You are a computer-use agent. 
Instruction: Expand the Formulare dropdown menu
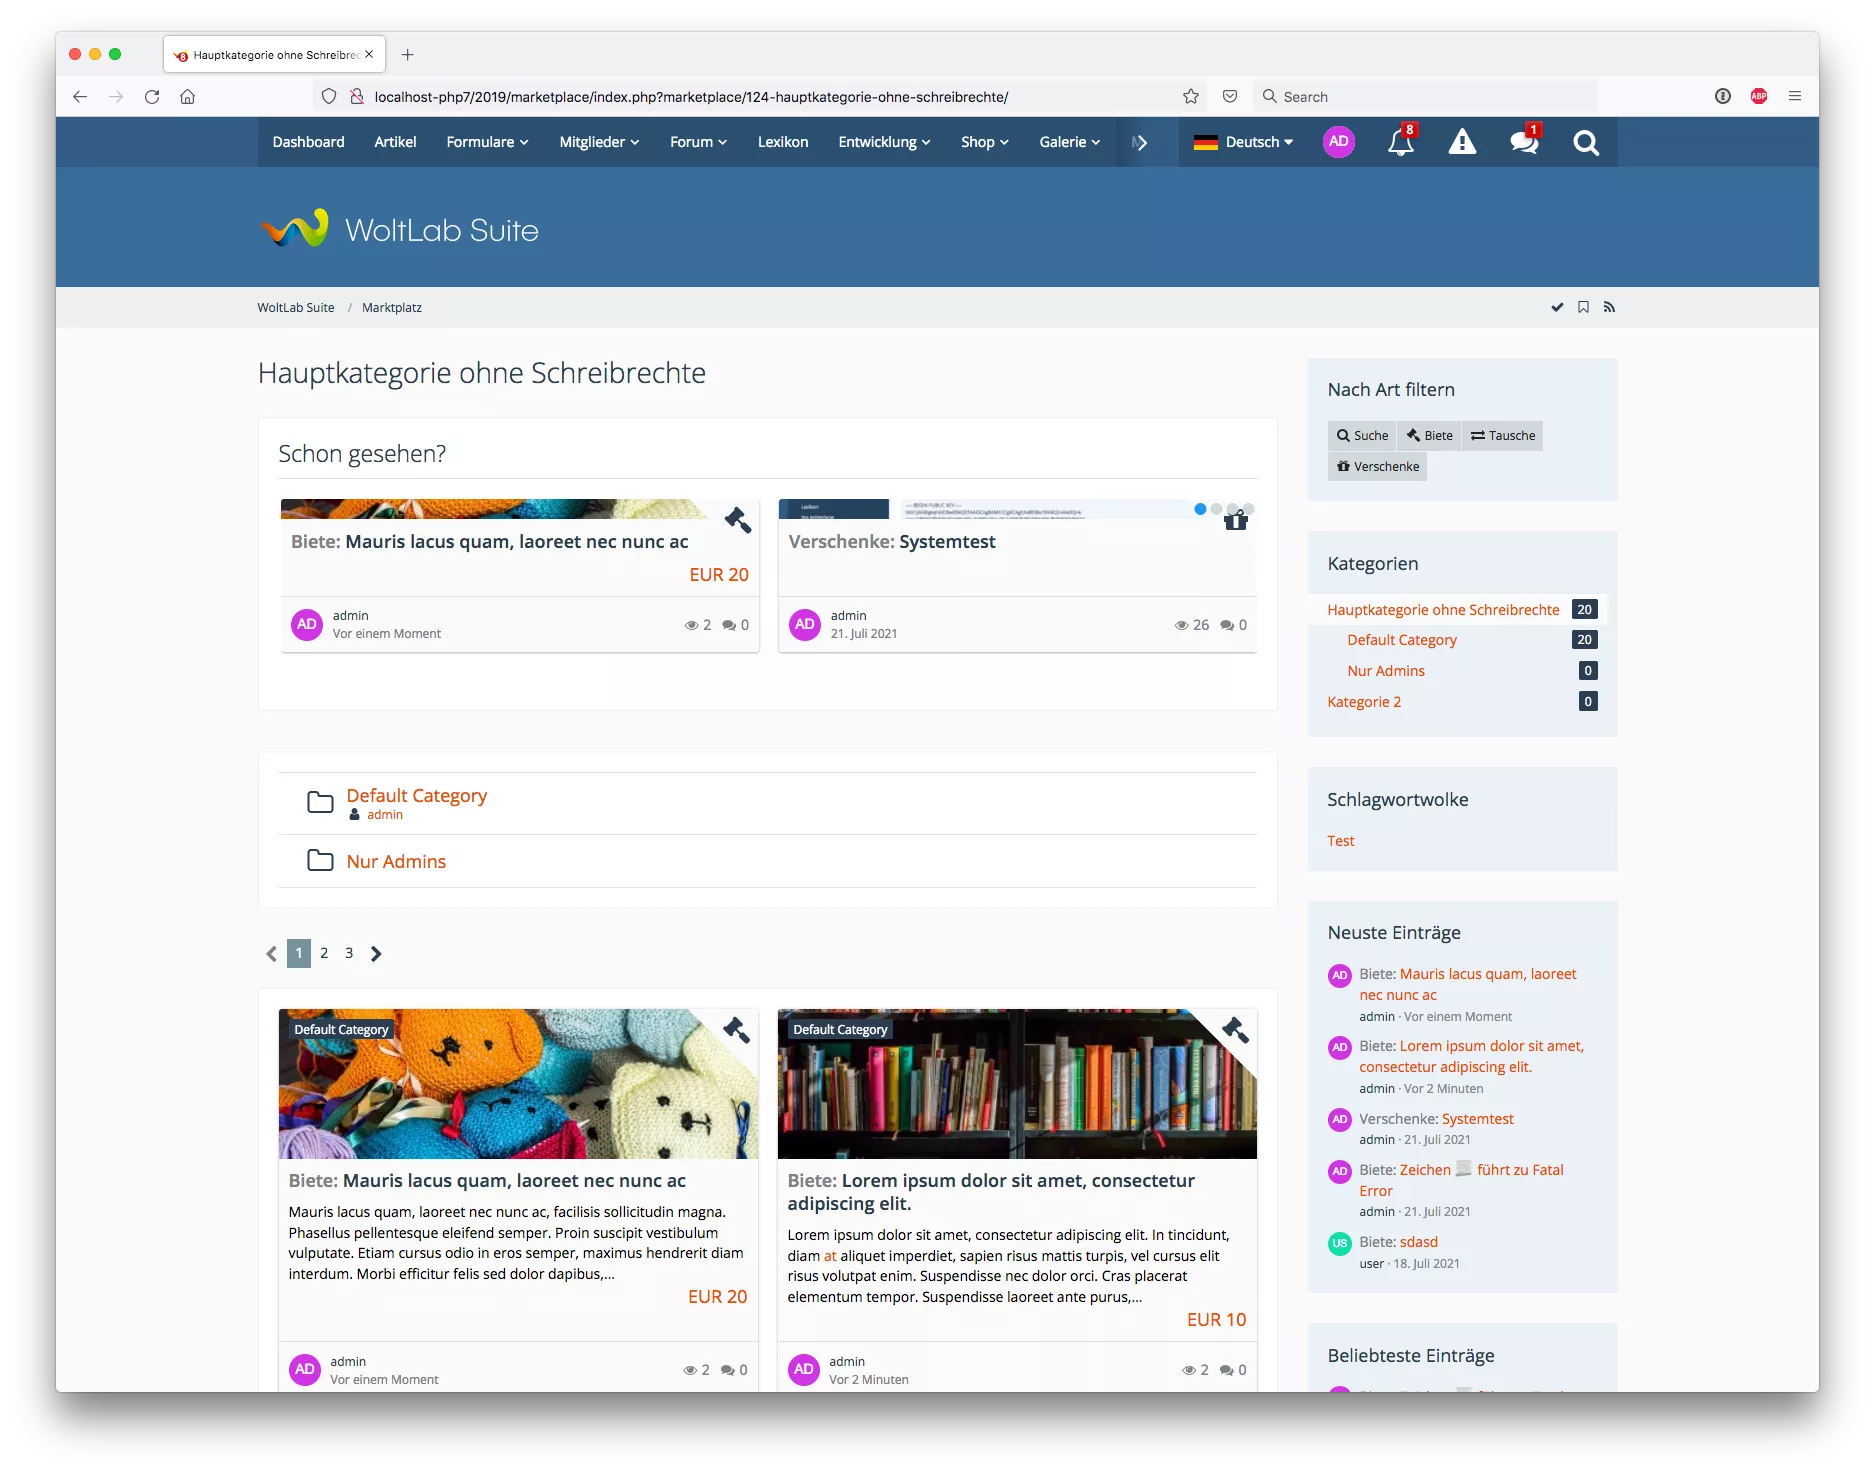tap(487, 142)
